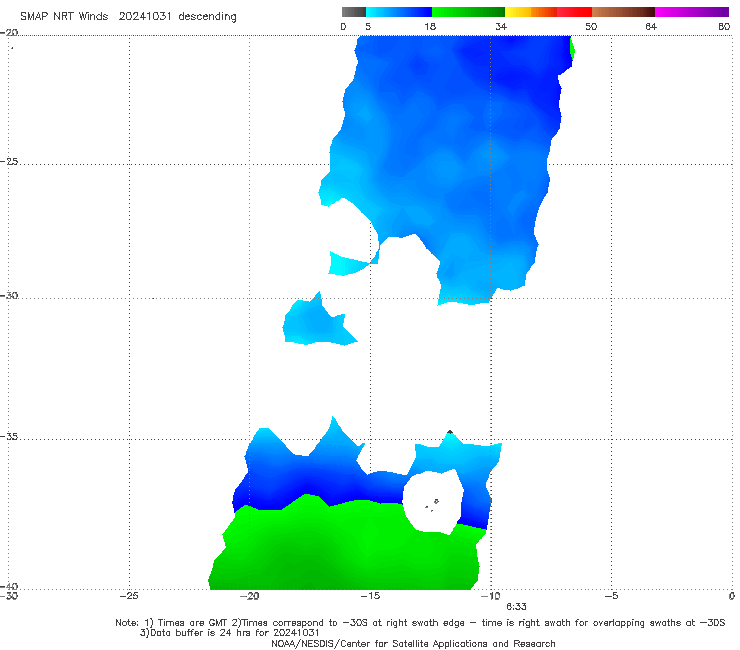Click the longitude '0' axis label

[731, 596]
